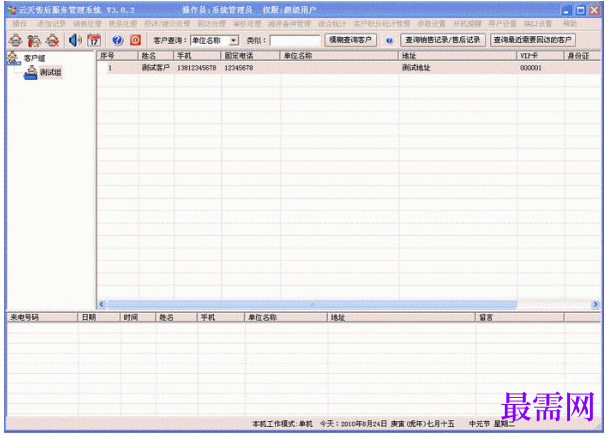This screenshot has width=613, height=438.
Task: Click the delete customer icon with red X
Action: [52, 40]
